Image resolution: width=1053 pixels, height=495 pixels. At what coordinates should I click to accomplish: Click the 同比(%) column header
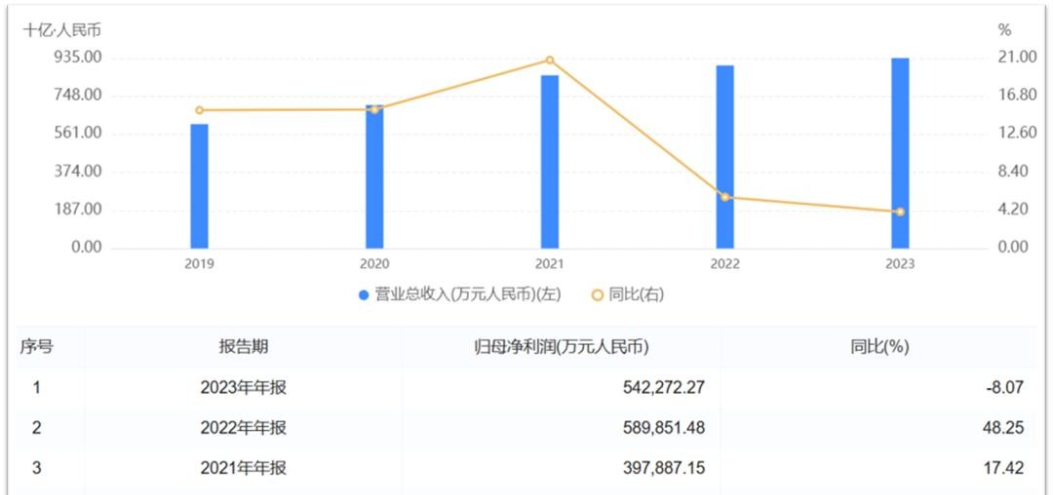coord(879,347)
